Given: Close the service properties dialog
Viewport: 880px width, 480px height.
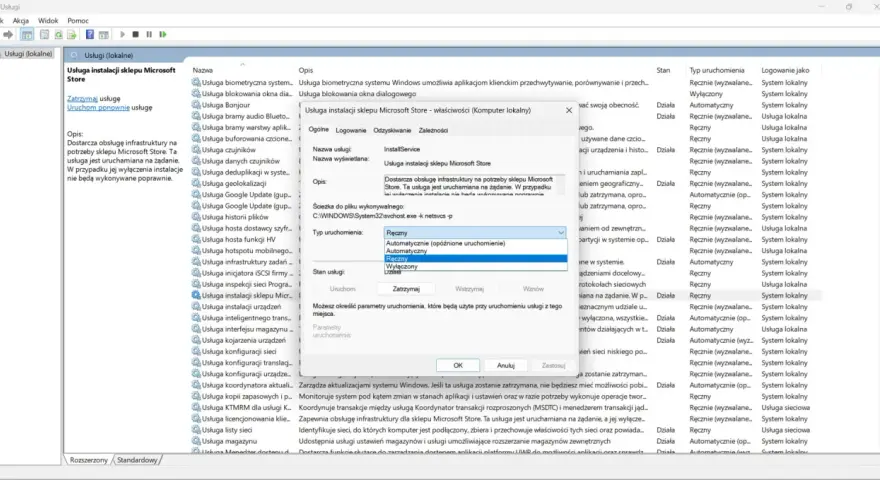Looking at the screenshot, I should click(x=569, y=111).
